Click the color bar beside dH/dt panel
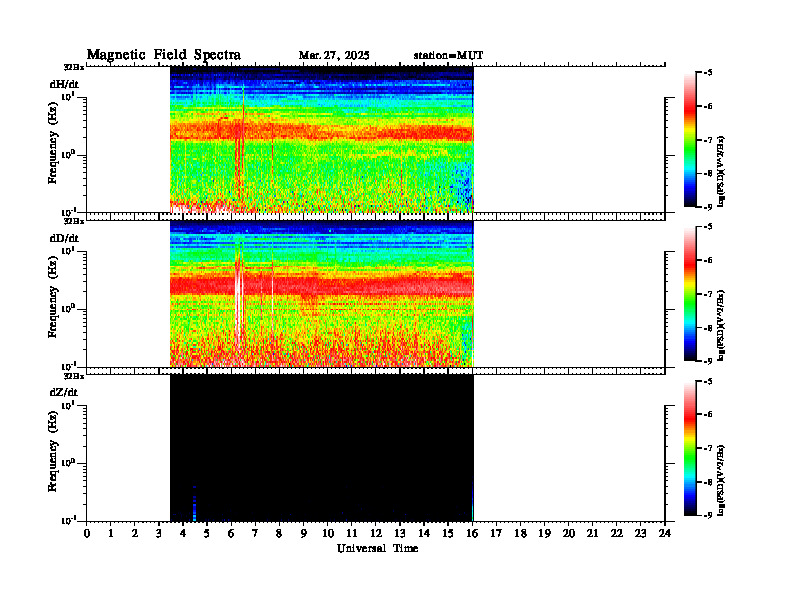Image resolution: width=792 pixels, height=612 pixels. 689,140
